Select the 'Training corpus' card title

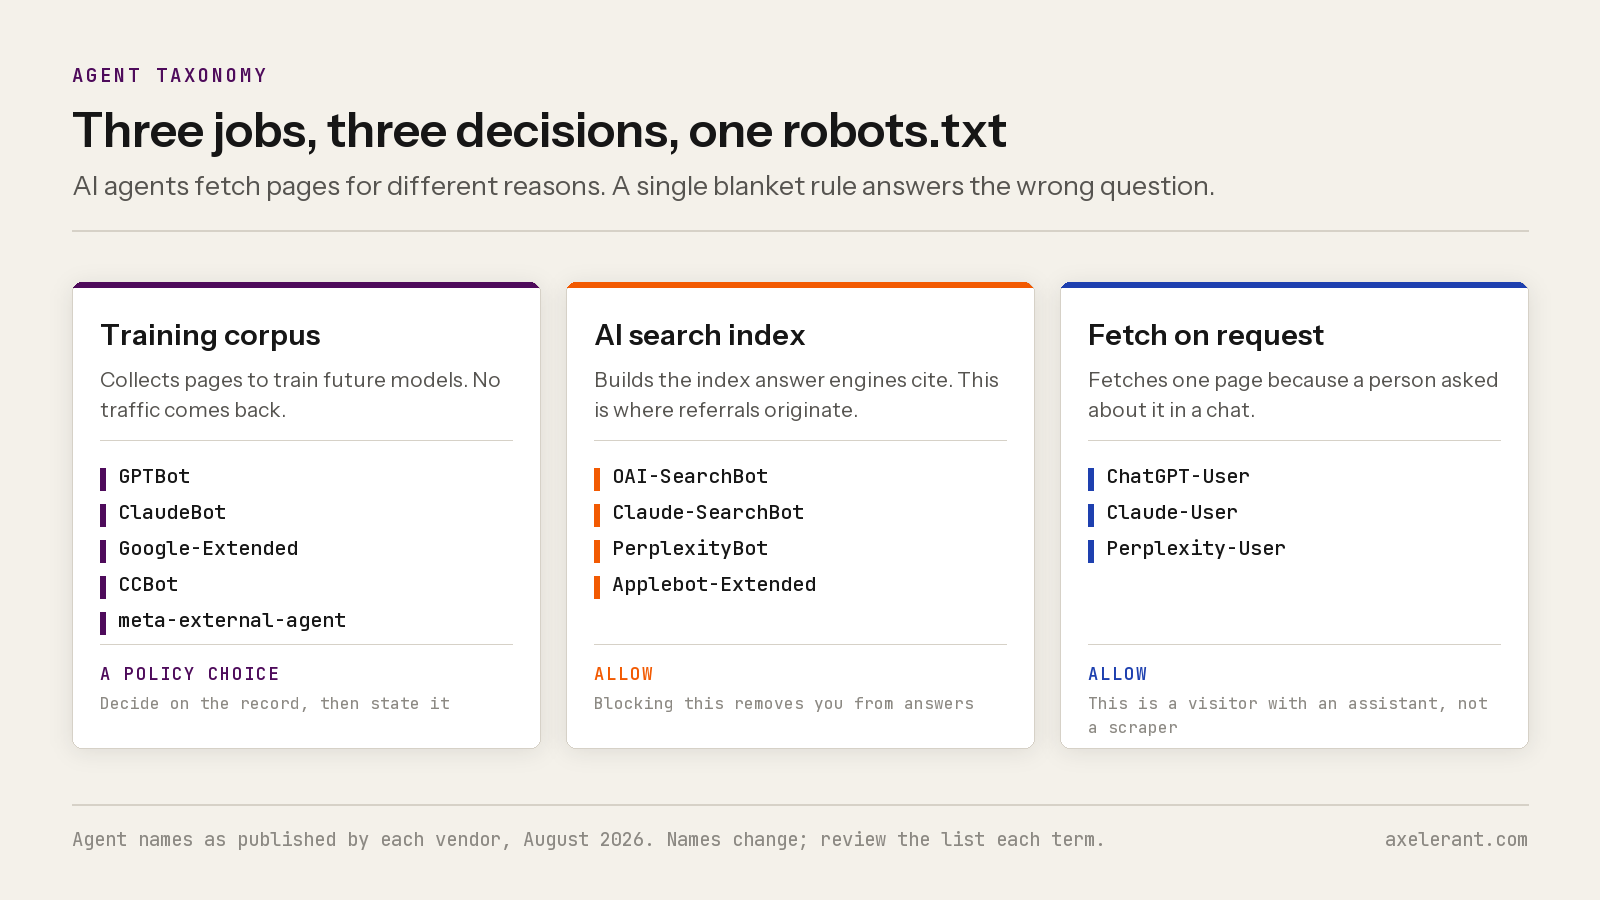[x=210, y=335]
